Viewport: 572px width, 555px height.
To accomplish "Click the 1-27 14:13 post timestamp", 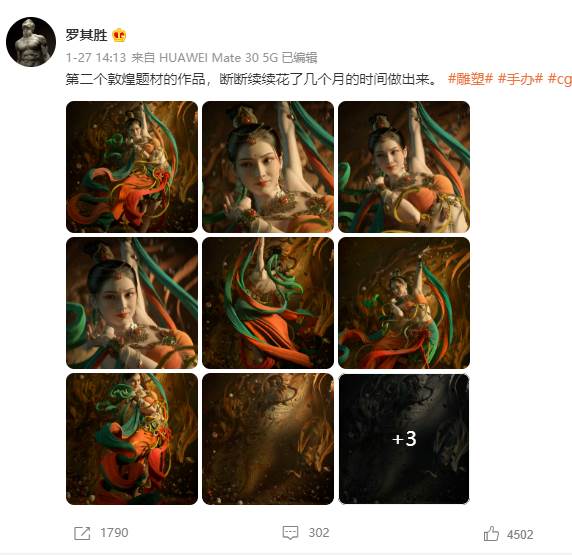I will point(96,58).
